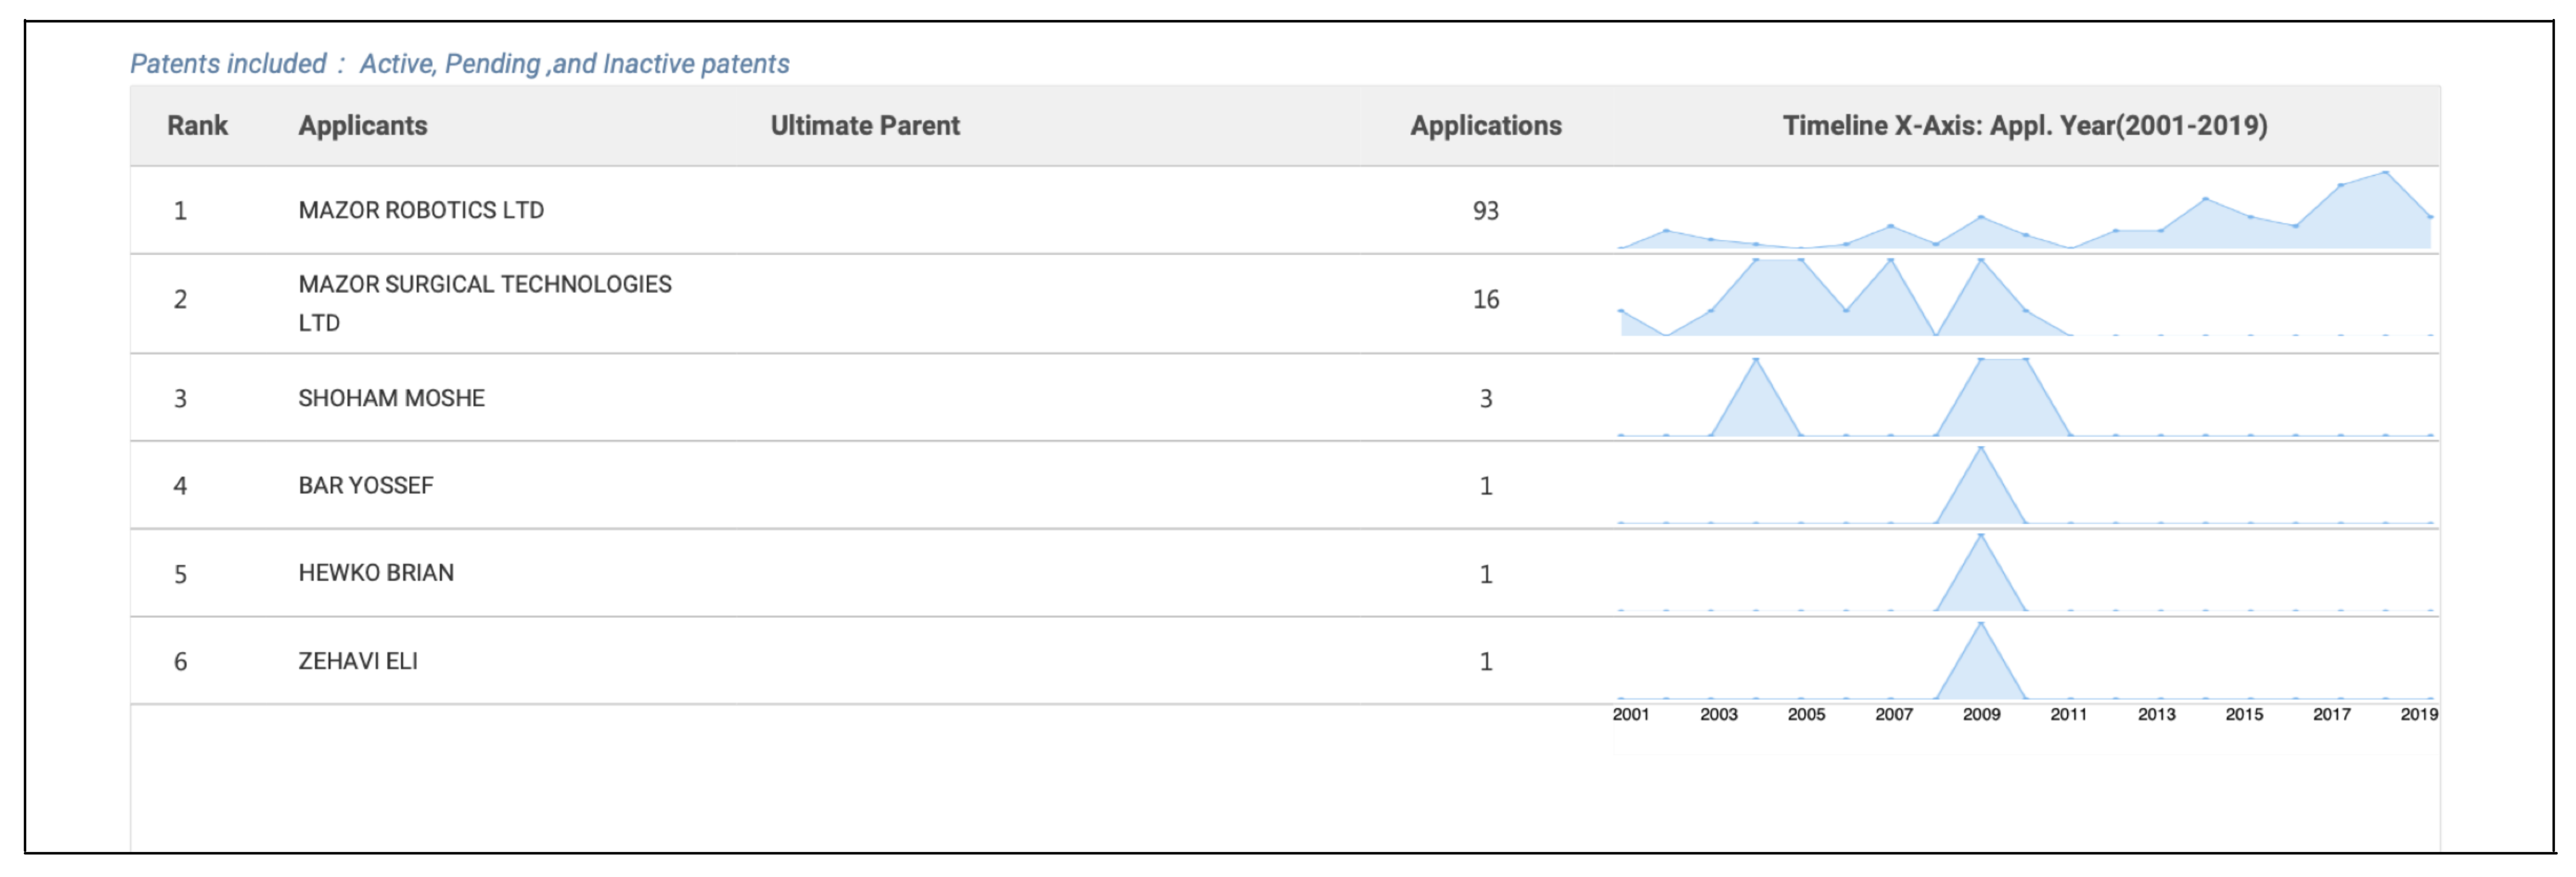Viewport: 2576px width, 877px height.
Task: Click applications count 1 for ZEHAVI ELI
Action: coord(1485,662)
